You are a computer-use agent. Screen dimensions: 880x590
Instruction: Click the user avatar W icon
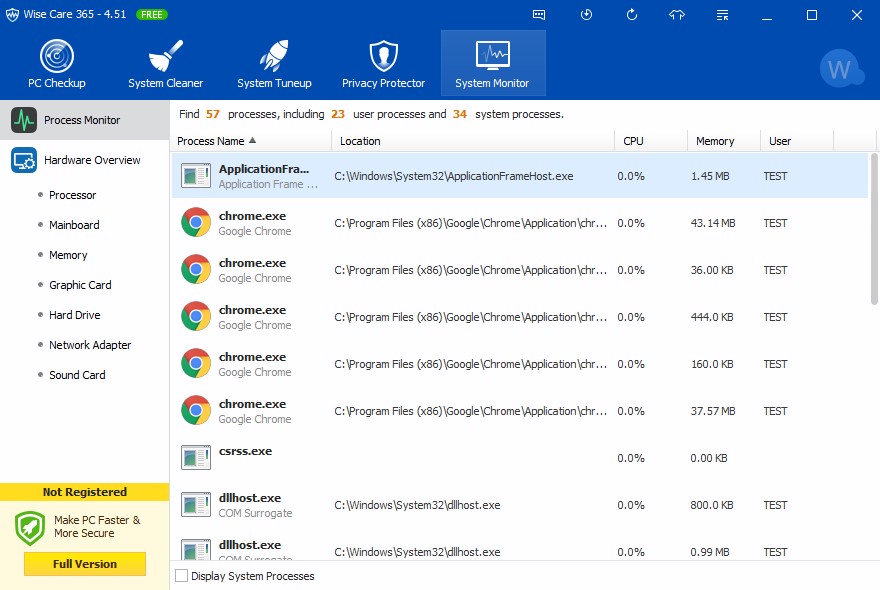840,68
